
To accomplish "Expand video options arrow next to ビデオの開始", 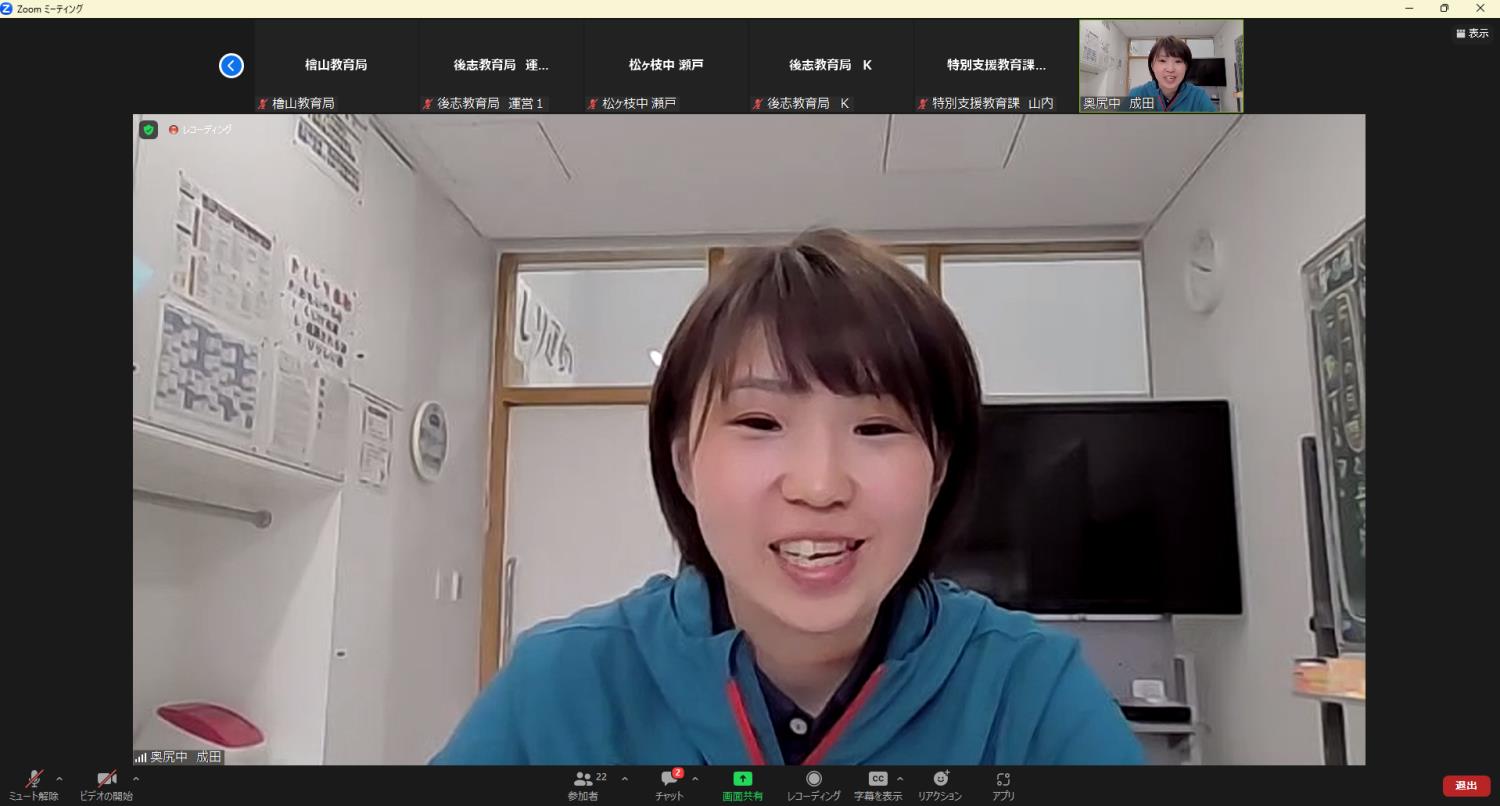I will coord(136,779).
